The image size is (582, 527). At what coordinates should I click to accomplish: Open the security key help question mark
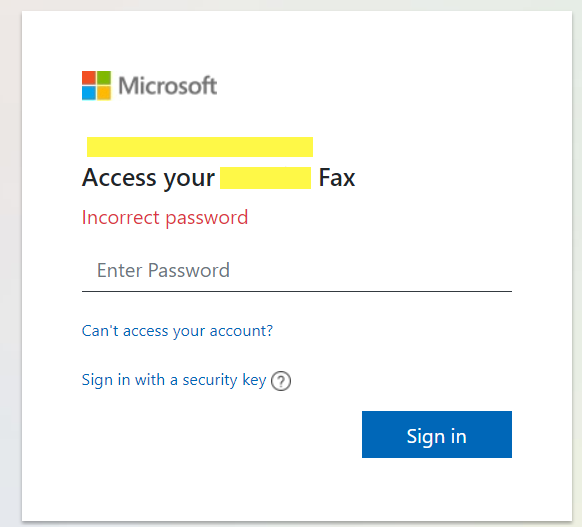coord(281,381)
